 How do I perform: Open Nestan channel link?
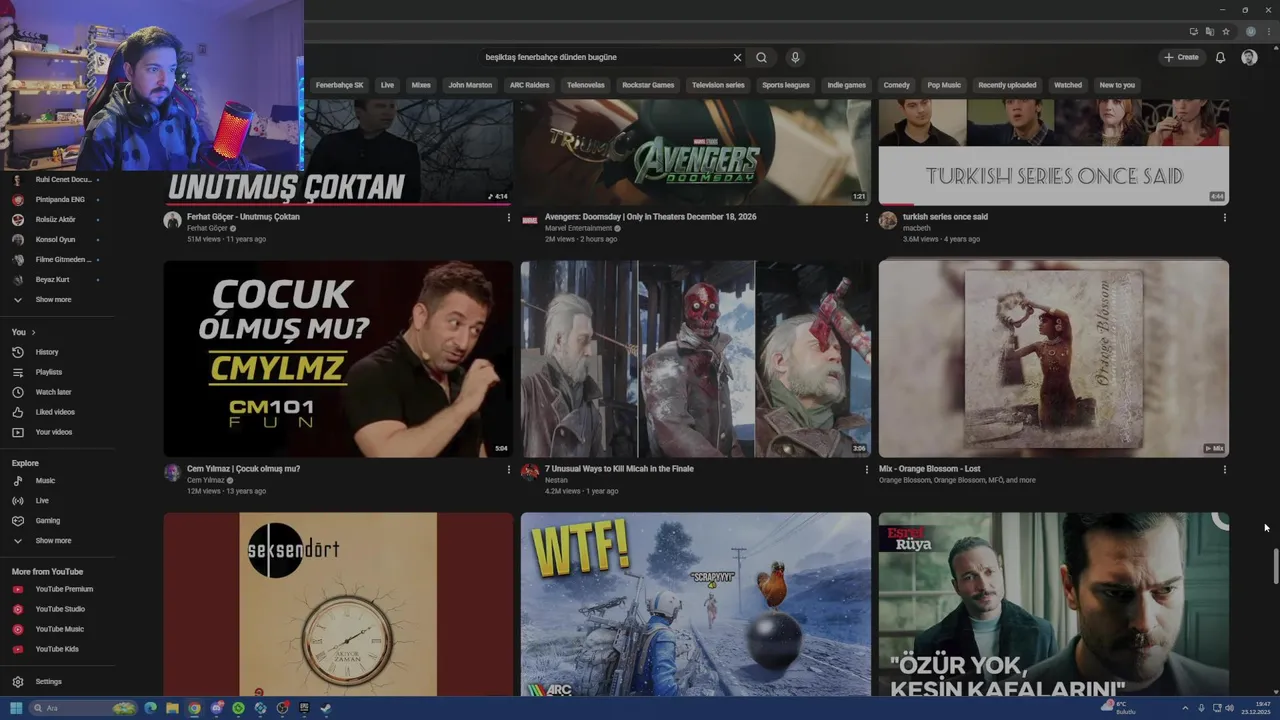click(556, 480)
